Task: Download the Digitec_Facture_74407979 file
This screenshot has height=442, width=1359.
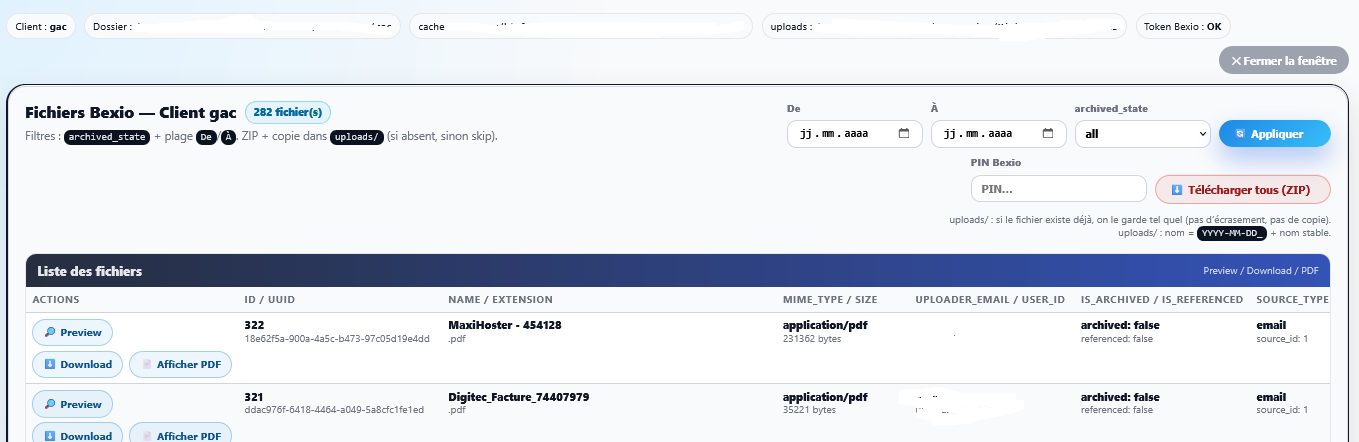Action: 78,435
